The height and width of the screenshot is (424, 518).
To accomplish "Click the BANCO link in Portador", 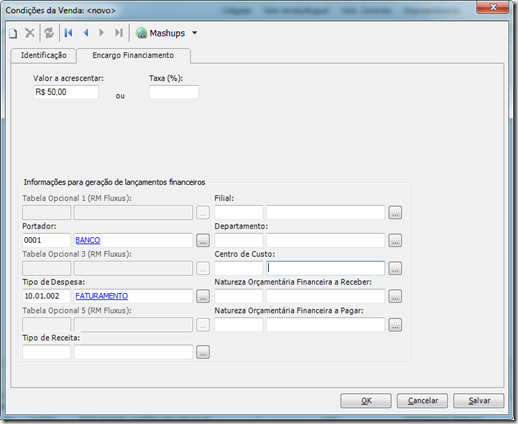I will click(x=88, y=240).
